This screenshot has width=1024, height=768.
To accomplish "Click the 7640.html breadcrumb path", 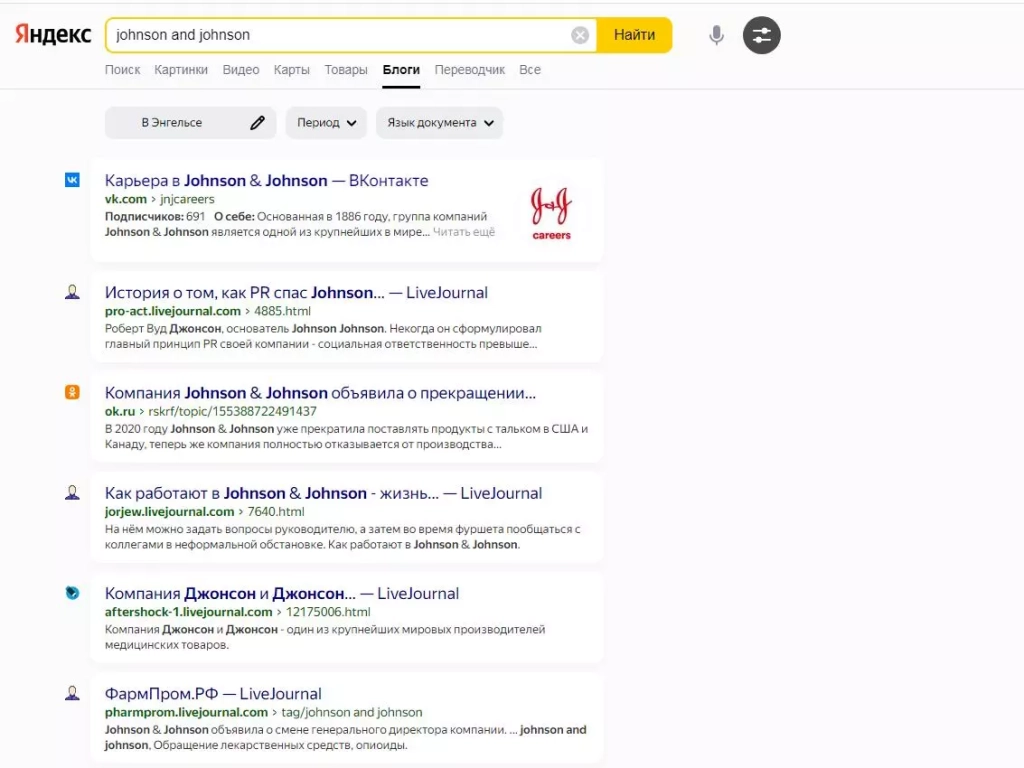I will pos(276,512).
